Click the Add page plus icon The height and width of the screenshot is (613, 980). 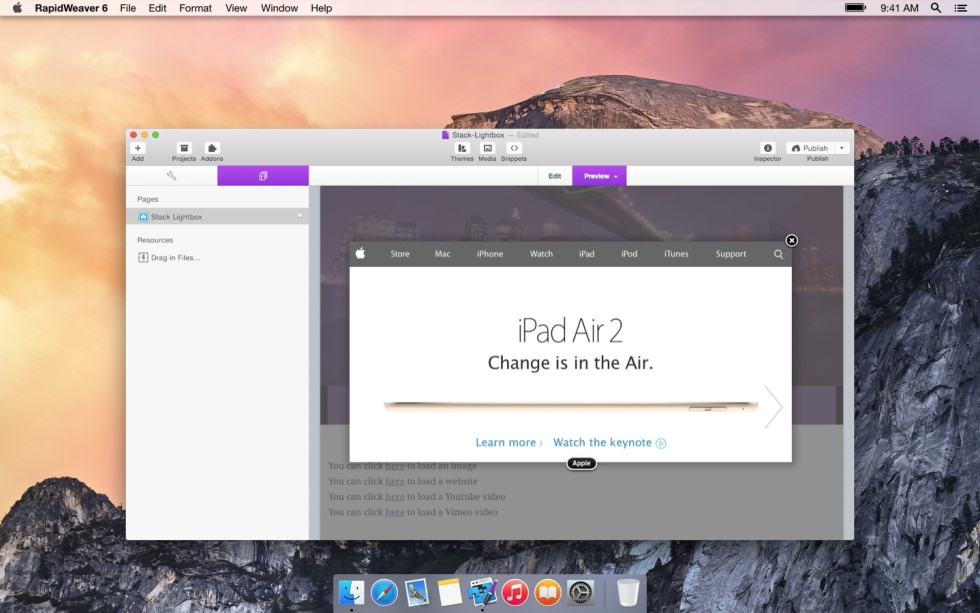pyautogui.click(x=138, y=148)
